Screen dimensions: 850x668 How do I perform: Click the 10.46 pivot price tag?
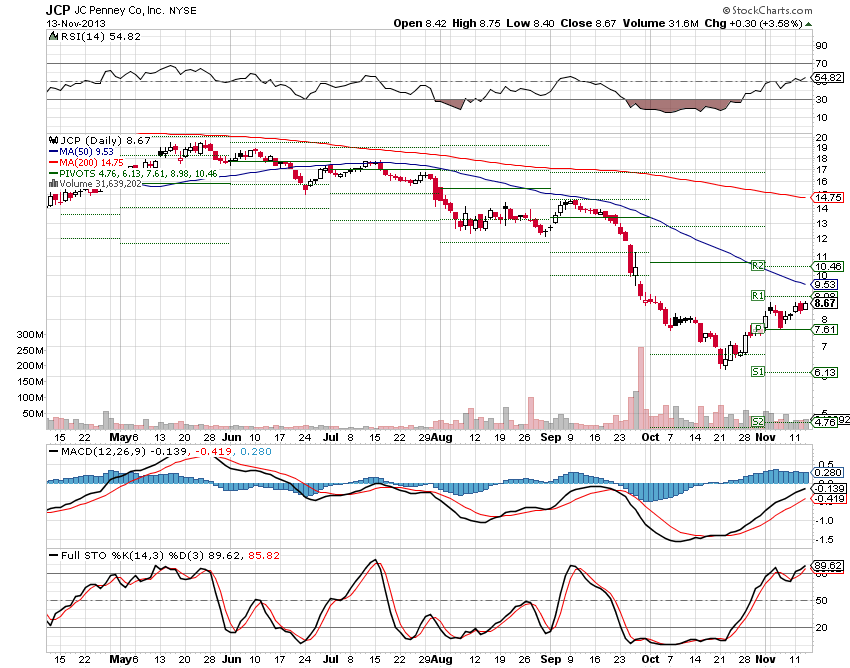click(x=827, y=266)
